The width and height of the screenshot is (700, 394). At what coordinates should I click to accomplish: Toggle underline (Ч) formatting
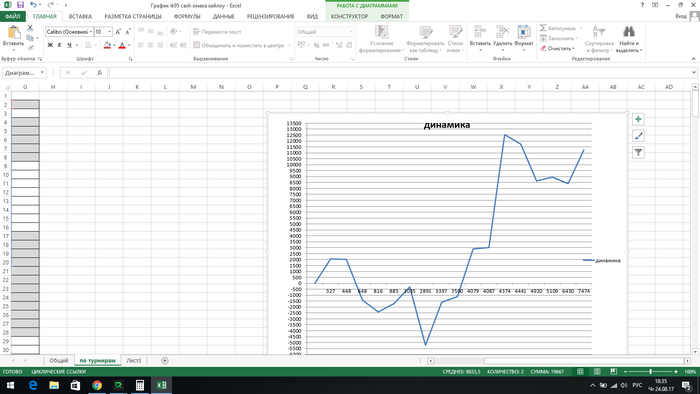(69, 45)
